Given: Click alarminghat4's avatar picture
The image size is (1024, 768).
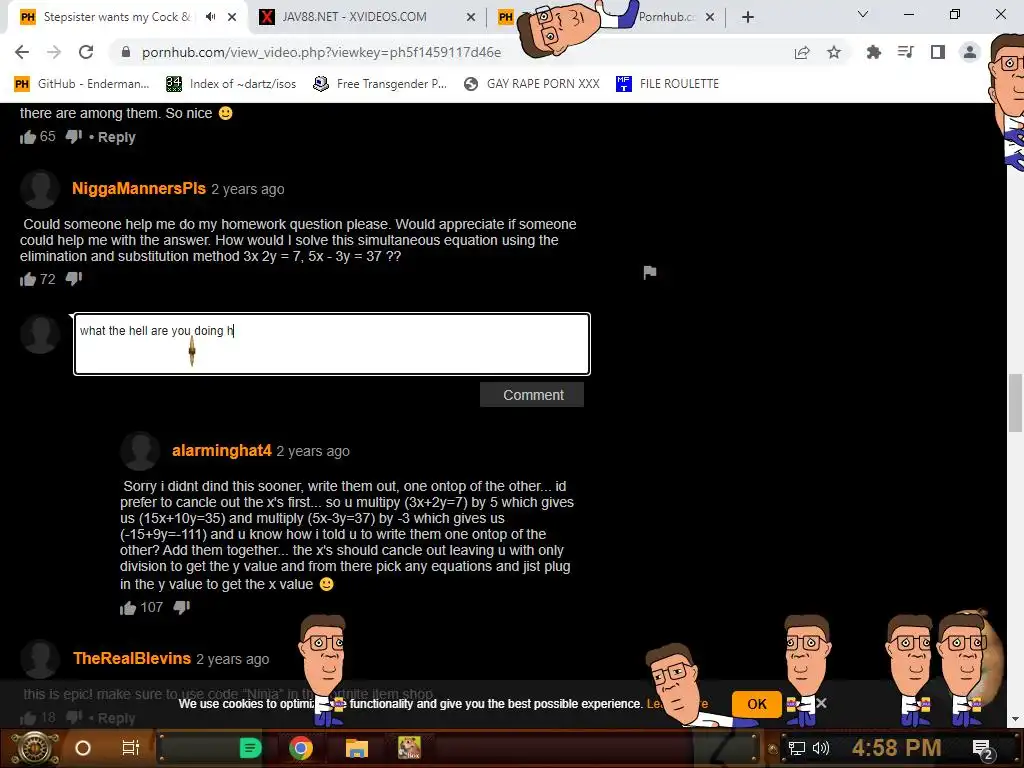Looking at the screenshot, I should (x=140, y=451).
